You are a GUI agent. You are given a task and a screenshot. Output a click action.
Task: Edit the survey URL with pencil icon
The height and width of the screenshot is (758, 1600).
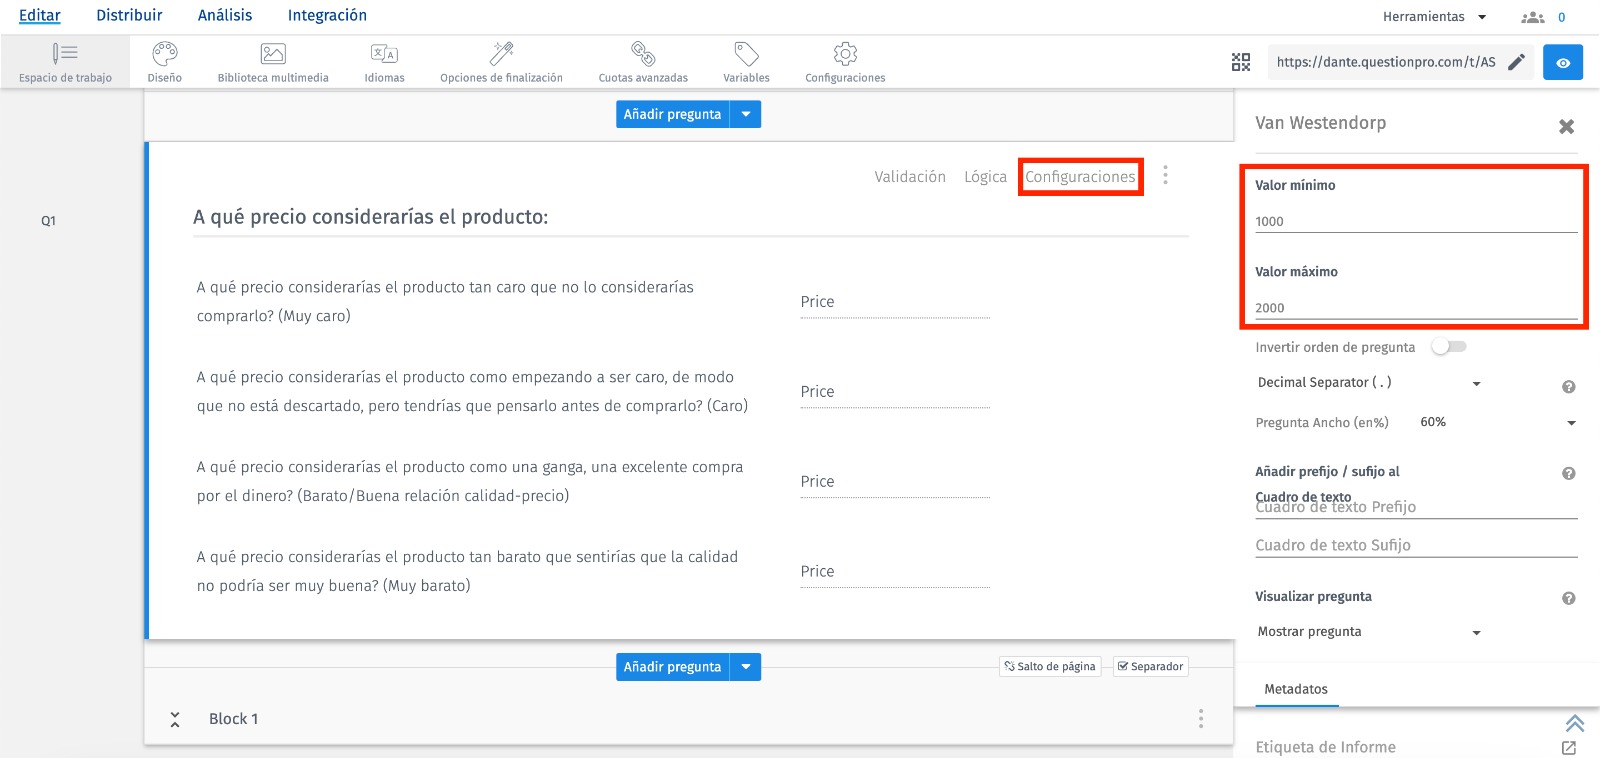pos(1516,62)
